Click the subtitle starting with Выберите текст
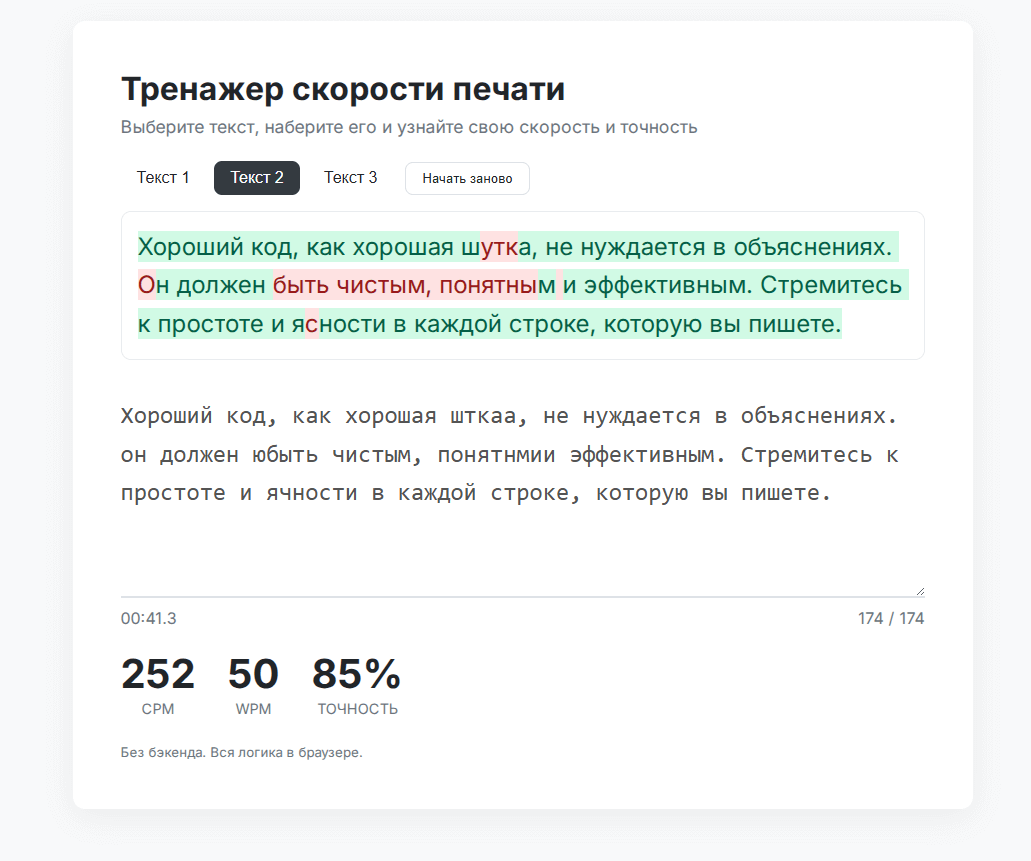1031x861 pixels. (409, 128)
